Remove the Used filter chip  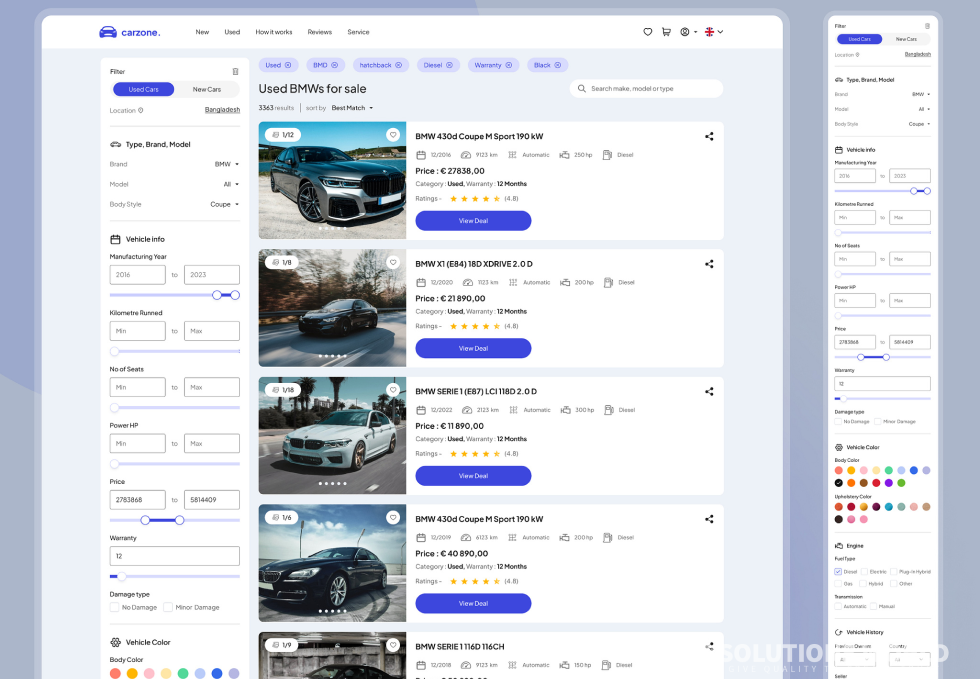(x=288, y=65)
